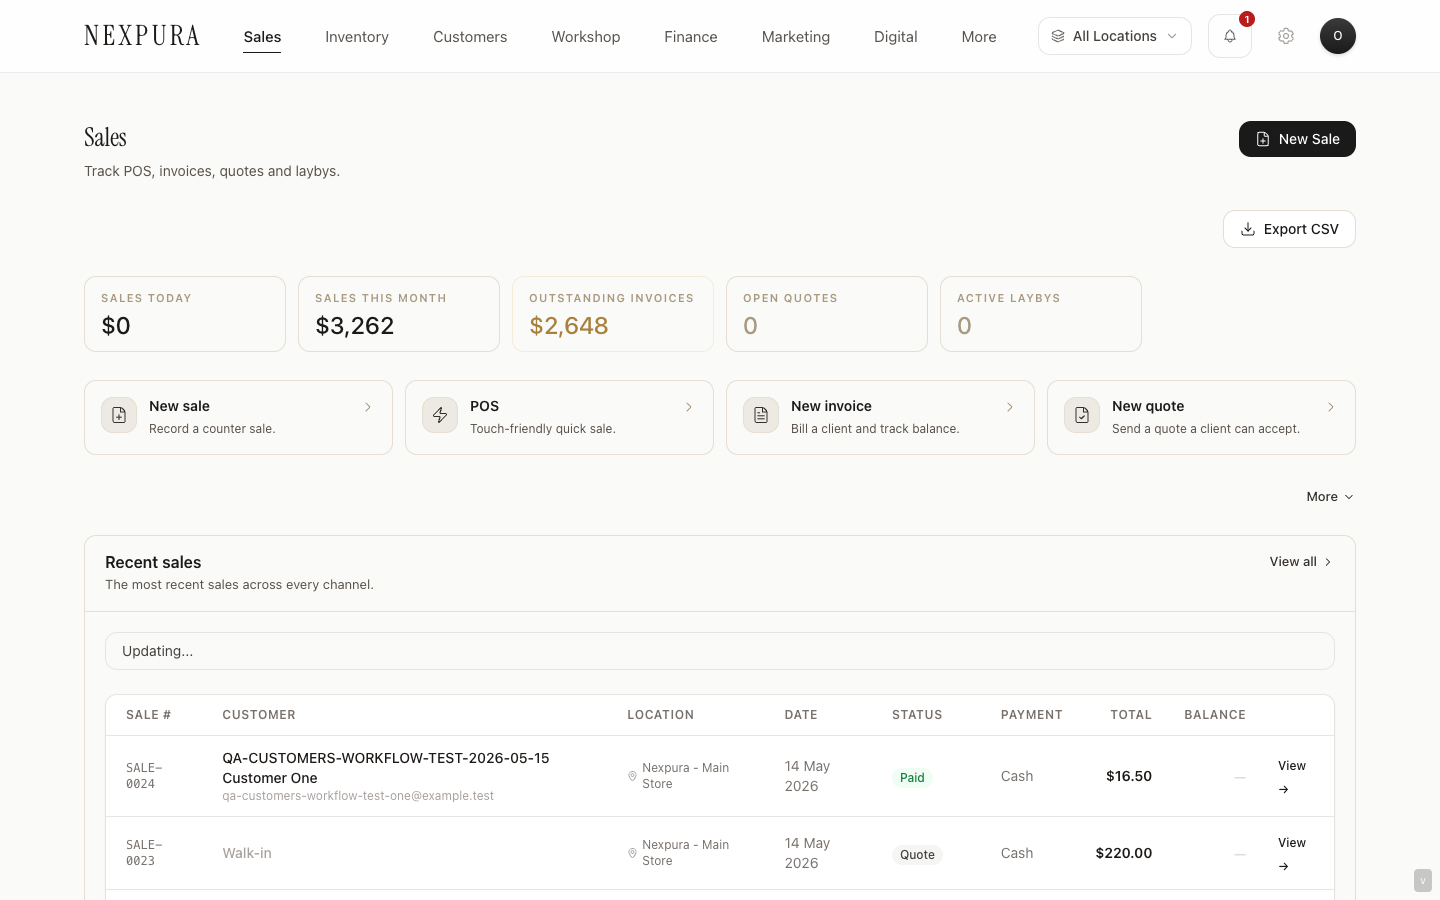Click the New invoice document icon
The width and height of the screenshot is (1440, 900).
pyautogui.click(x=761, y=415)
